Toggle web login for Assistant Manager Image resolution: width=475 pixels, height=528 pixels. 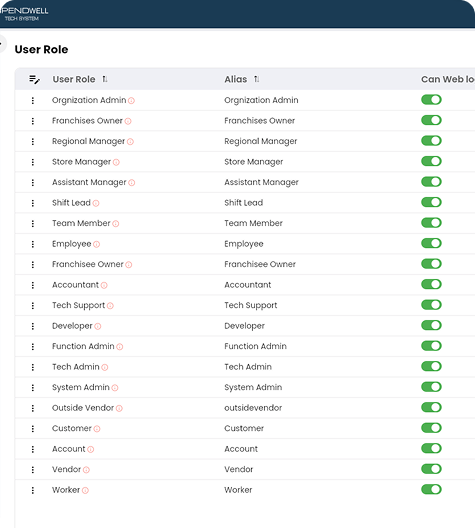(x=431, y=182)
